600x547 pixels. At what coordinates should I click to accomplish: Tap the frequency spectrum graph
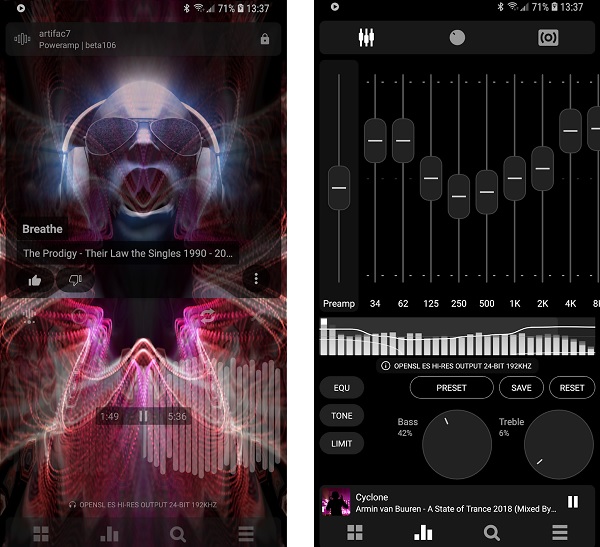(458, 336)
